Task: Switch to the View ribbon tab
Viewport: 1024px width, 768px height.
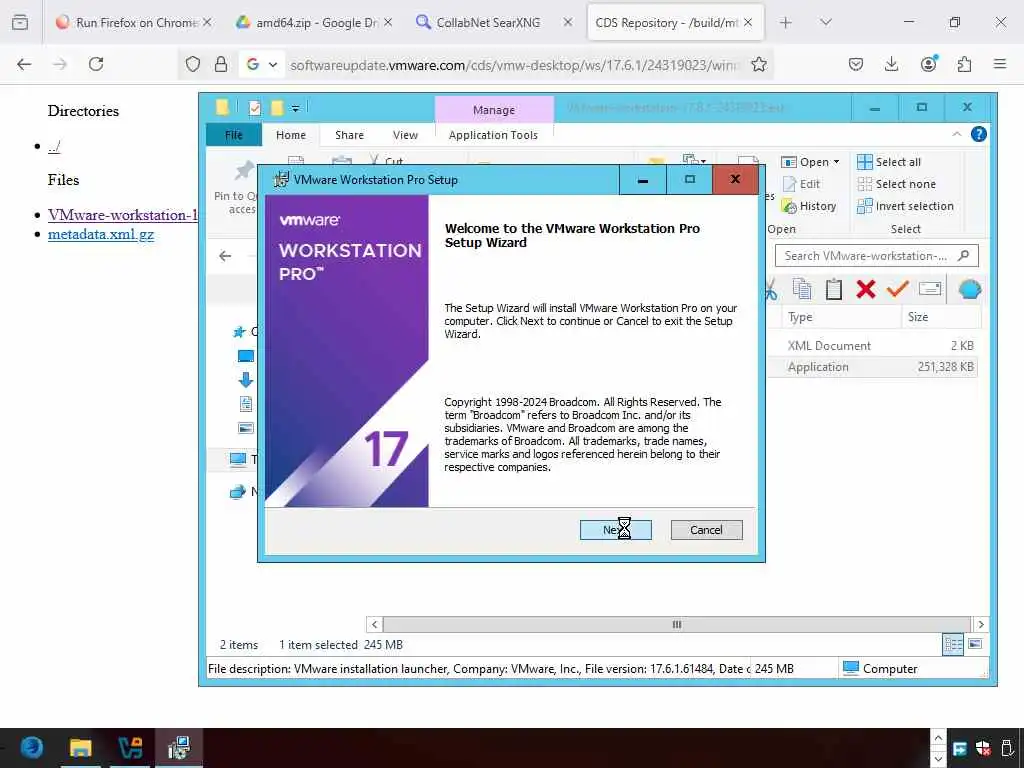Action: click(405, 135)
